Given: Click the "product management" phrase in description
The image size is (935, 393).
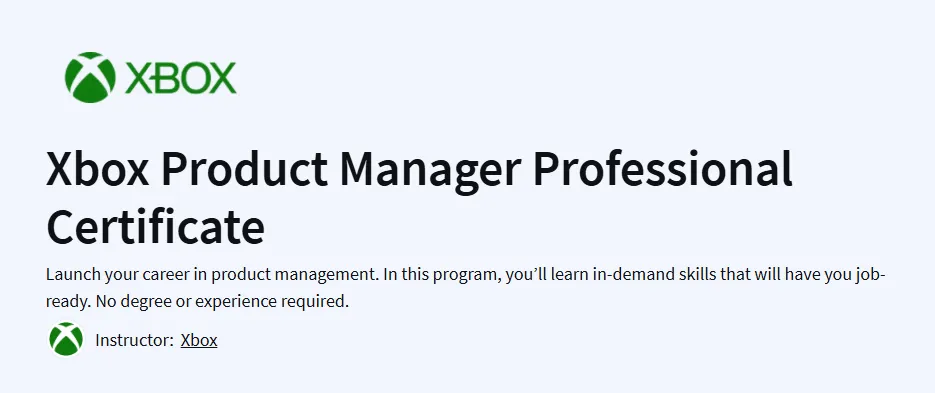Looking at the screenshot, I should tap(295, 276).
